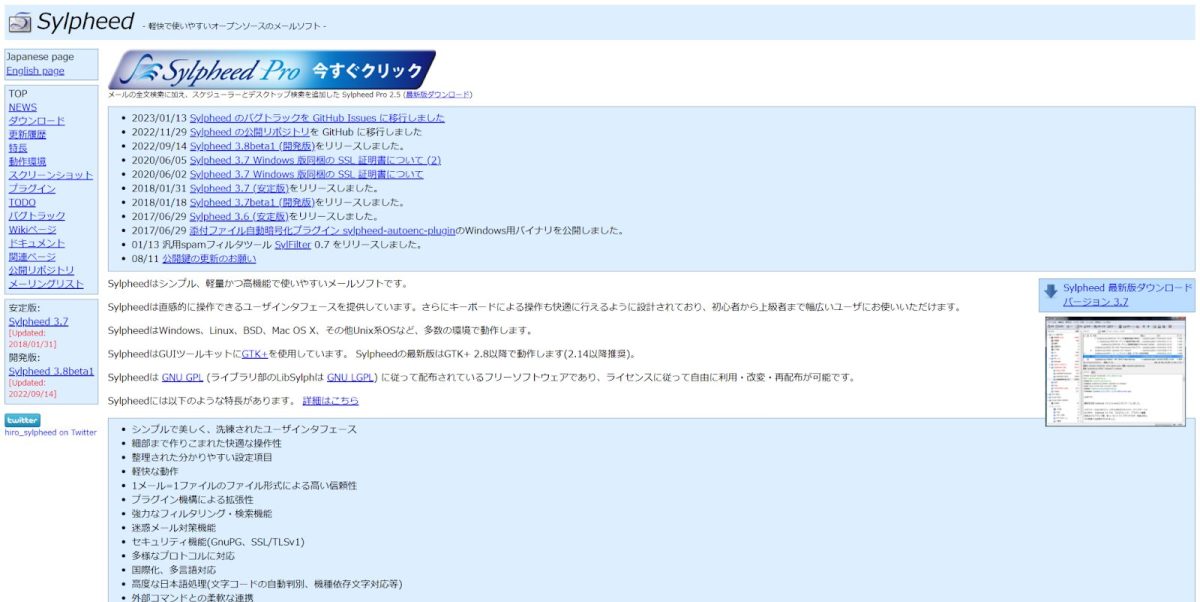Open hiro_sylpheed on Twitter link

coord(51,433)
